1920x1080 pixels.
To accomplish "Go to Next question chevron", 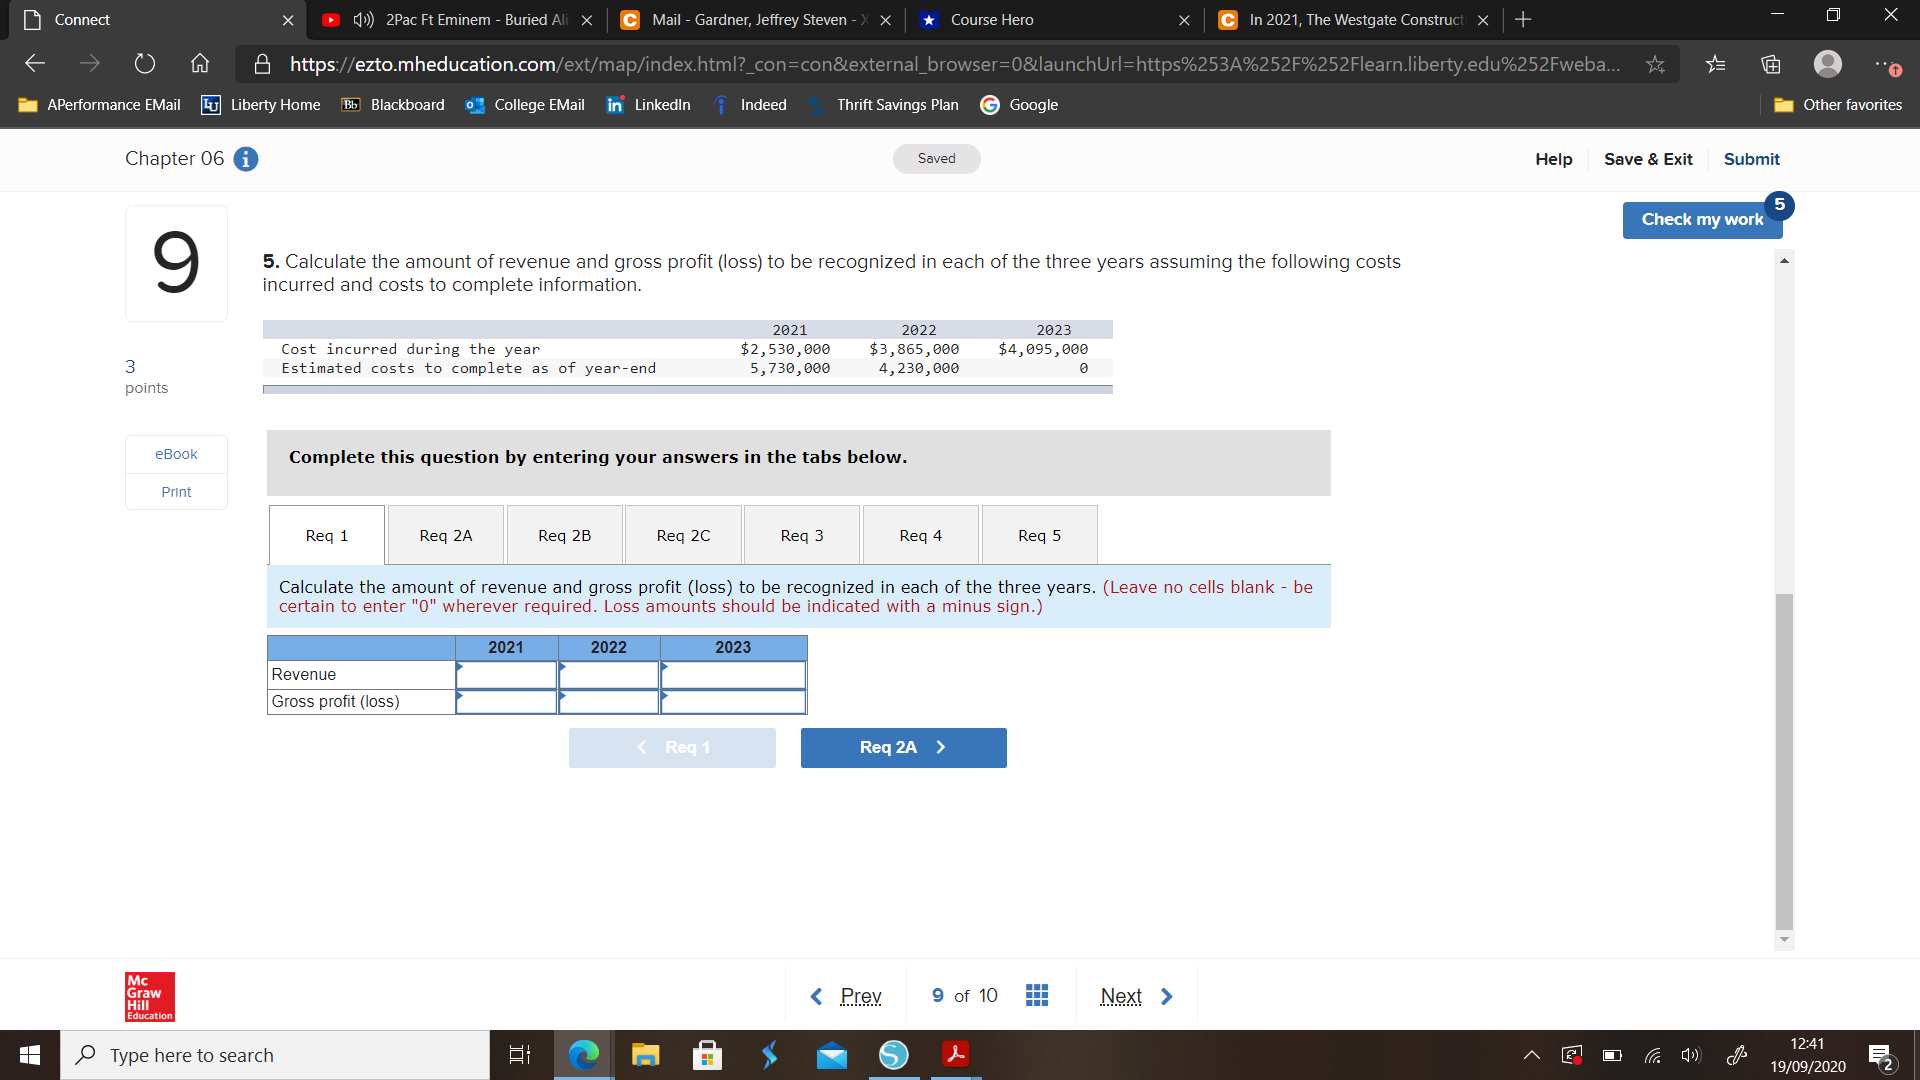I will point(1166,996).
